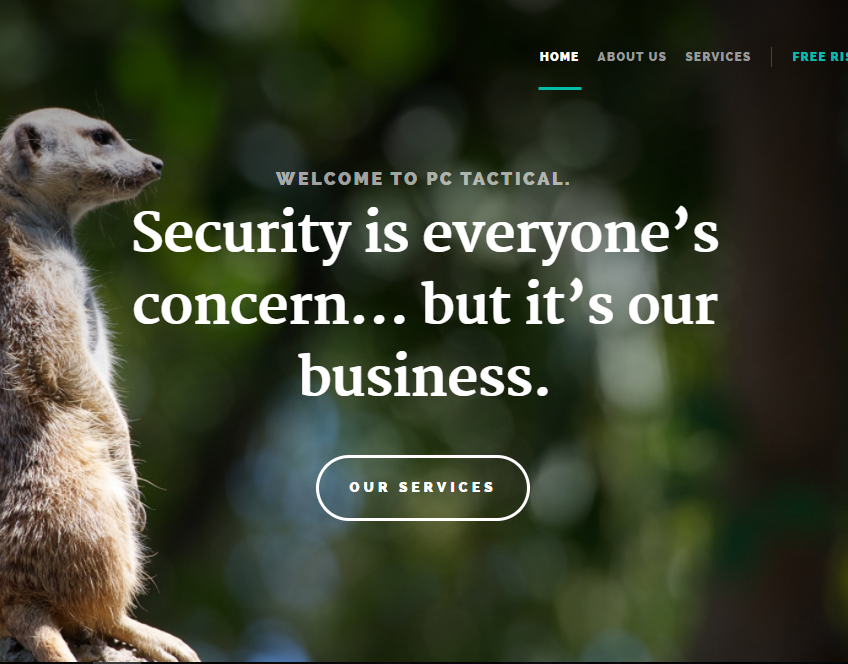The height and width of the screenshot is (664, 848).
Task: Click the meerkat's nose
Action: pos(156,164)
